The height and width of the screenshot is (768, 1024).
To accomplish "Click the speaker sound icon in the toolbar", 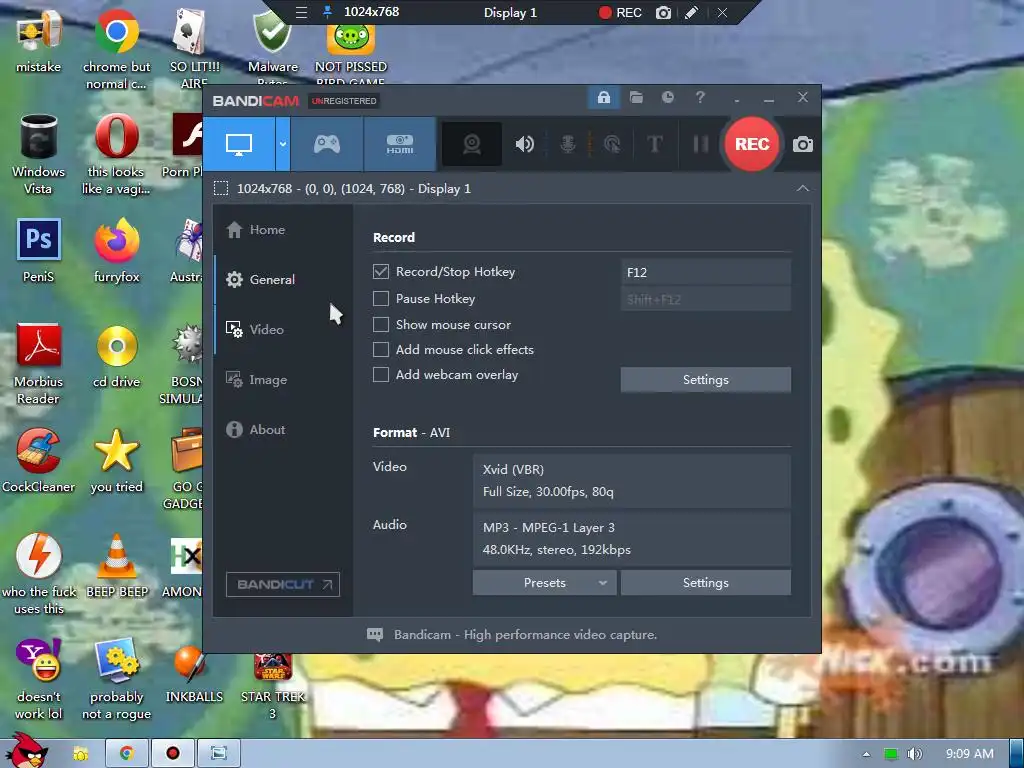I will pos(524,144).
